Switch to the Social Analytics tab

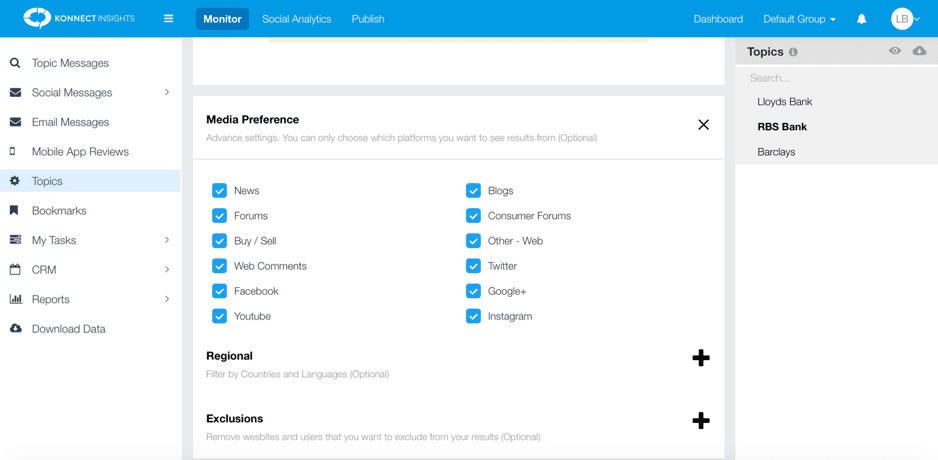(297, 19)
